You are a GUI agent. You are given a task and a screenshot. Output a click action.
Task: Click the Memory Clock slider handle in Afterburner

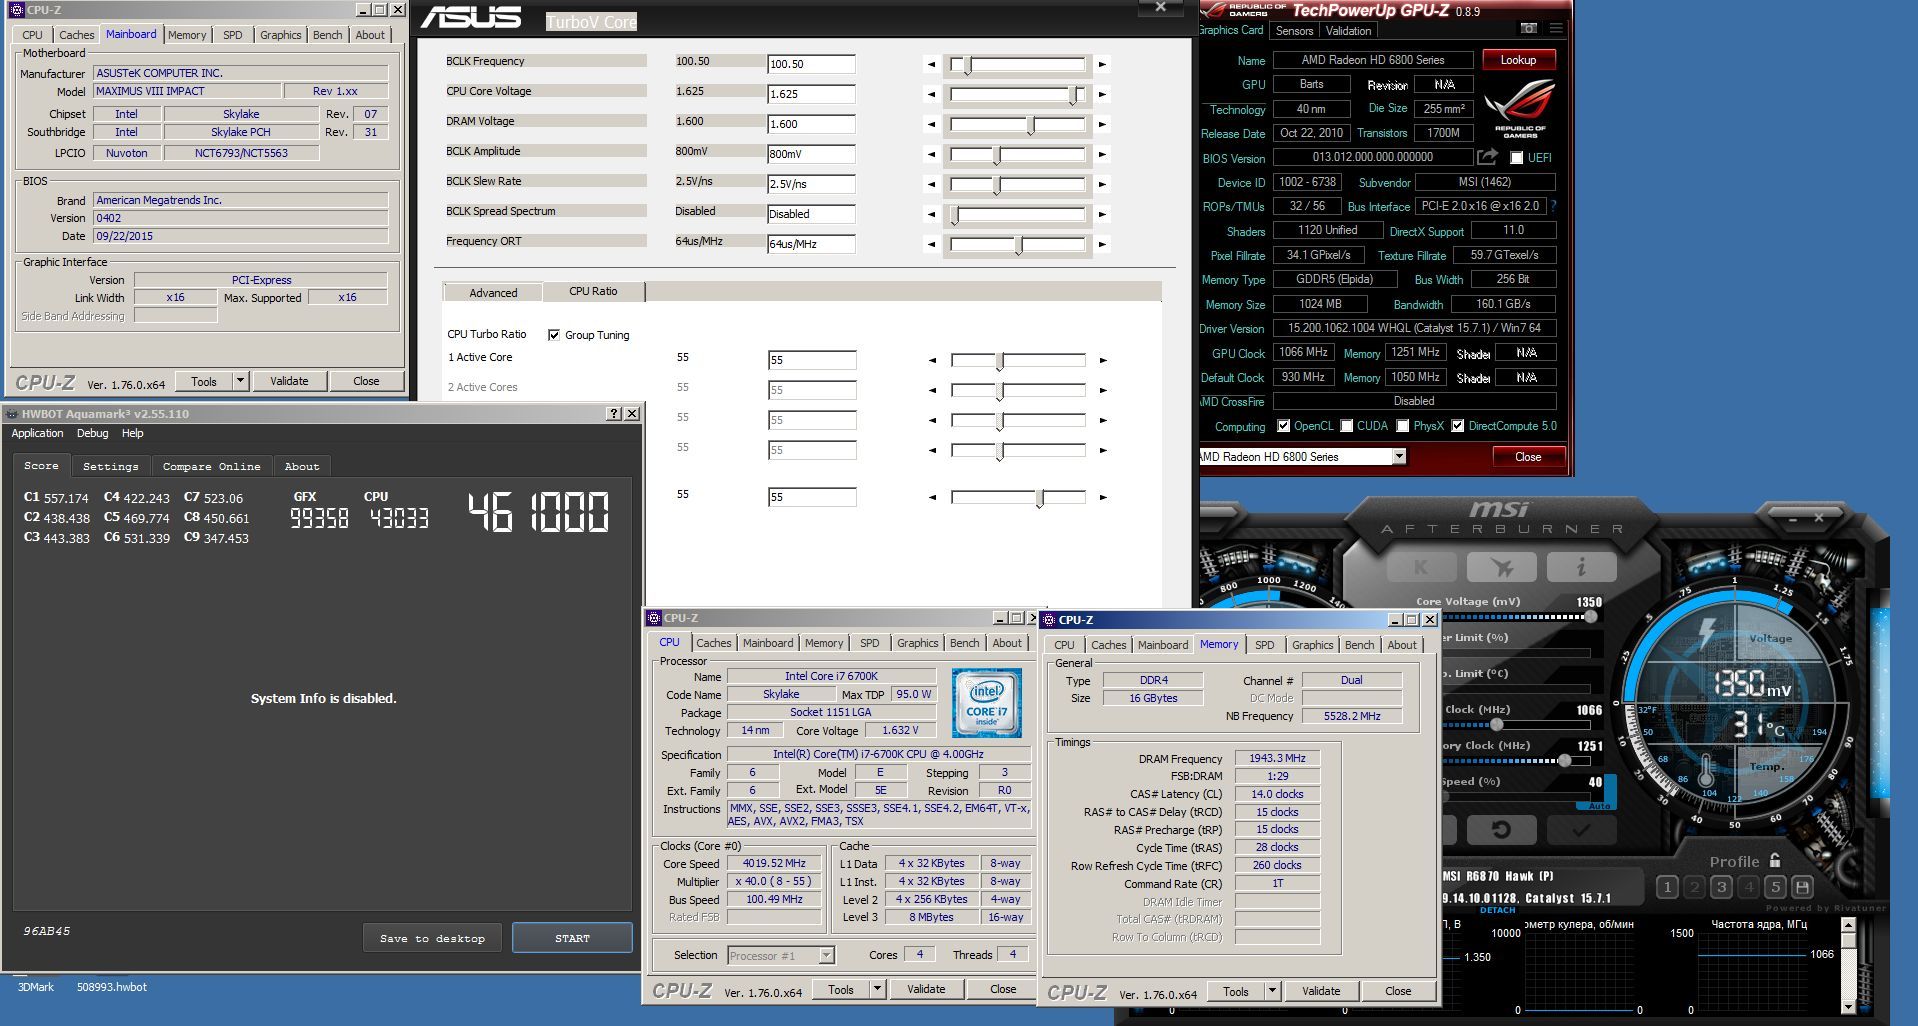pos(1565,761)
